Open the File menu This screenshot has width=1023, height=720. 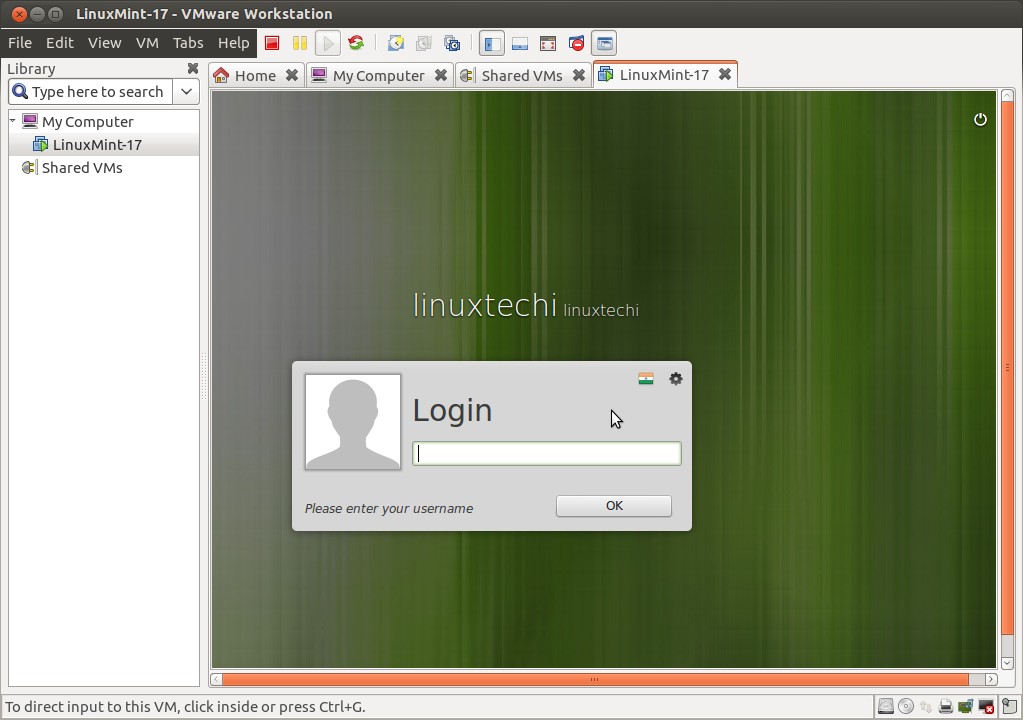(x=20, y=43)
